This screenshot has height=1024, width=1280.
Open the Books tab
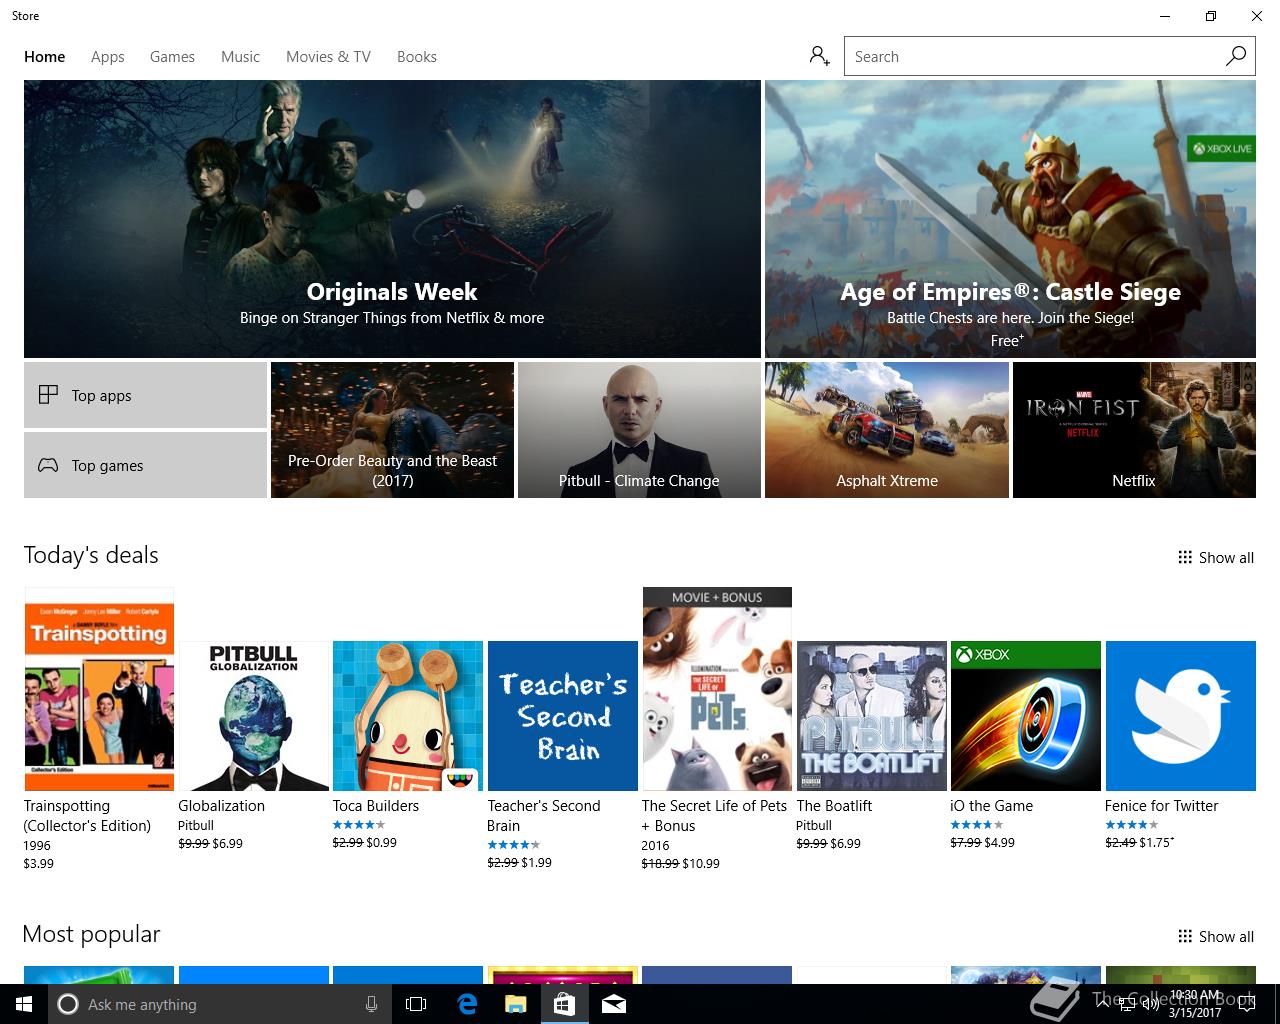coord(417,57)
